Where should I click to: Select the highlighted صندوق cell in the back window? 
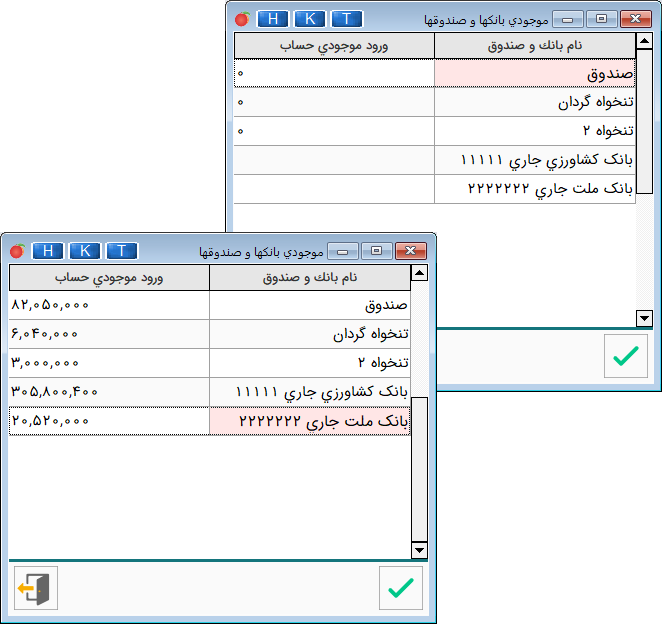(x=534, y=73)
